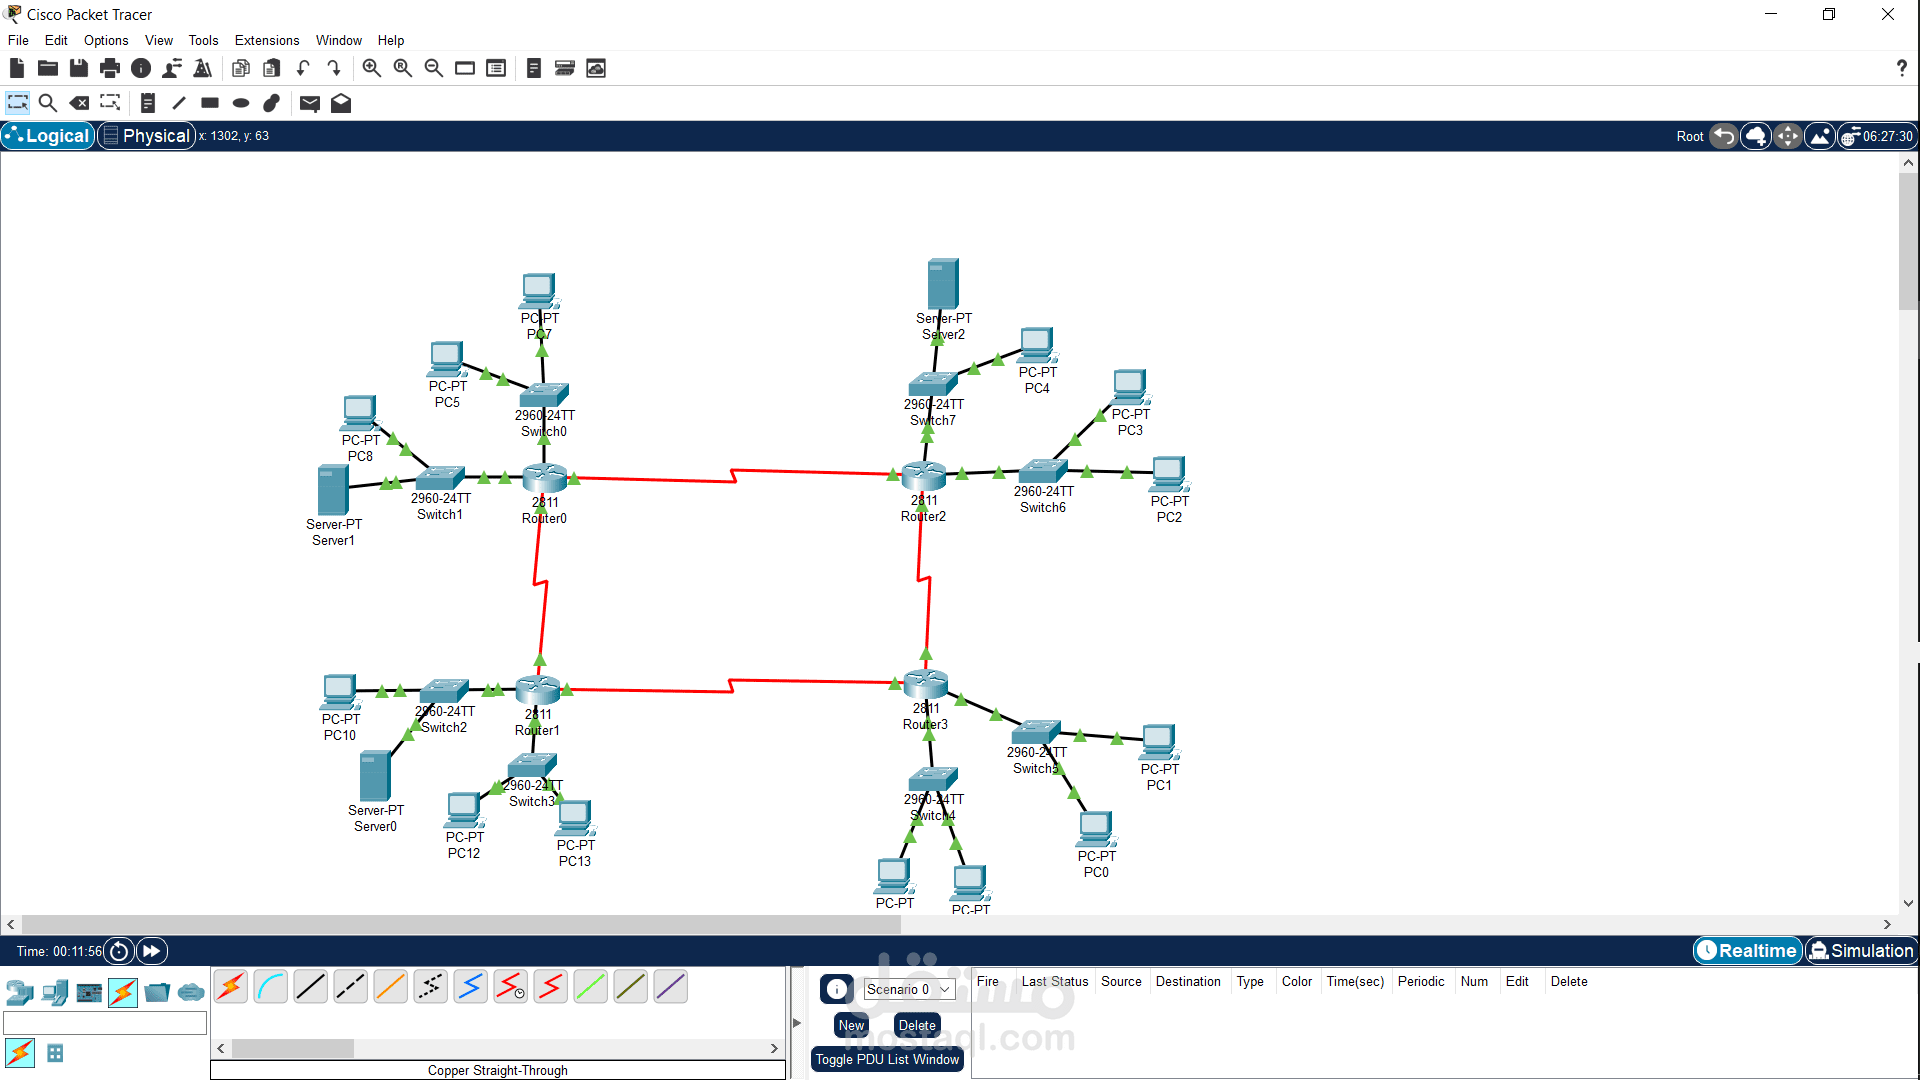
Task: Zoom in on the workspace
Action: 372,68
